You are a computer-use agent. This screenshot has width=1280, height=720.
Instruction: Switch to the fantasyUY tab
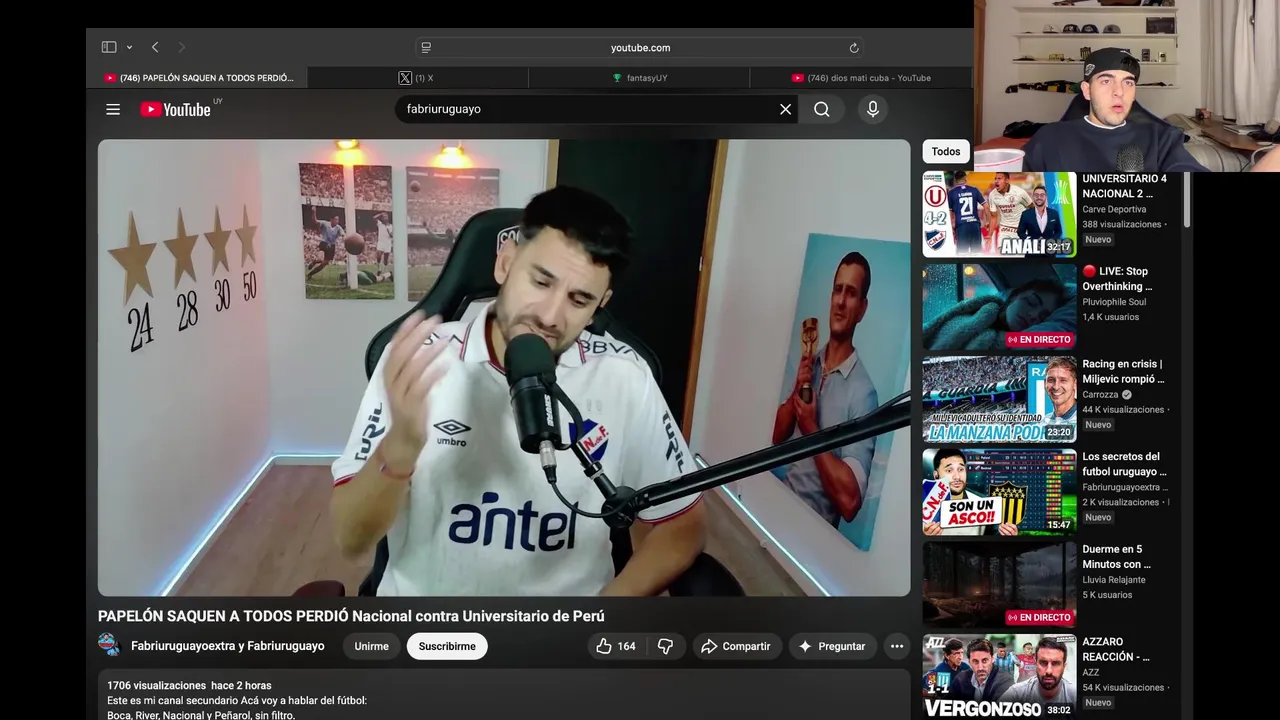coord(639,77)
